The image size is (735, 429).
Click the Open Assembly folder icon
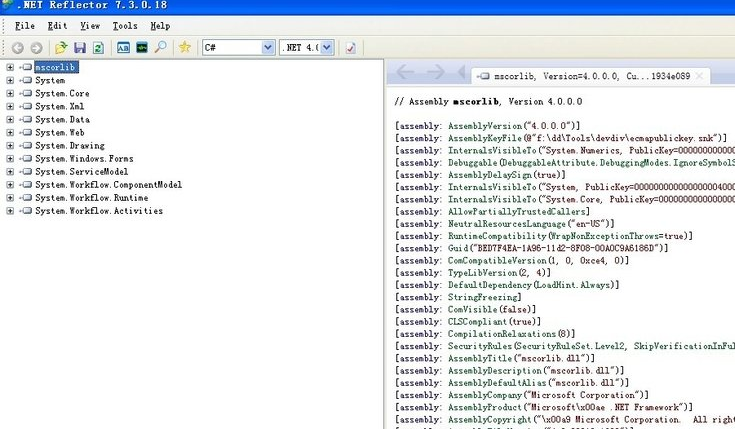62,47
